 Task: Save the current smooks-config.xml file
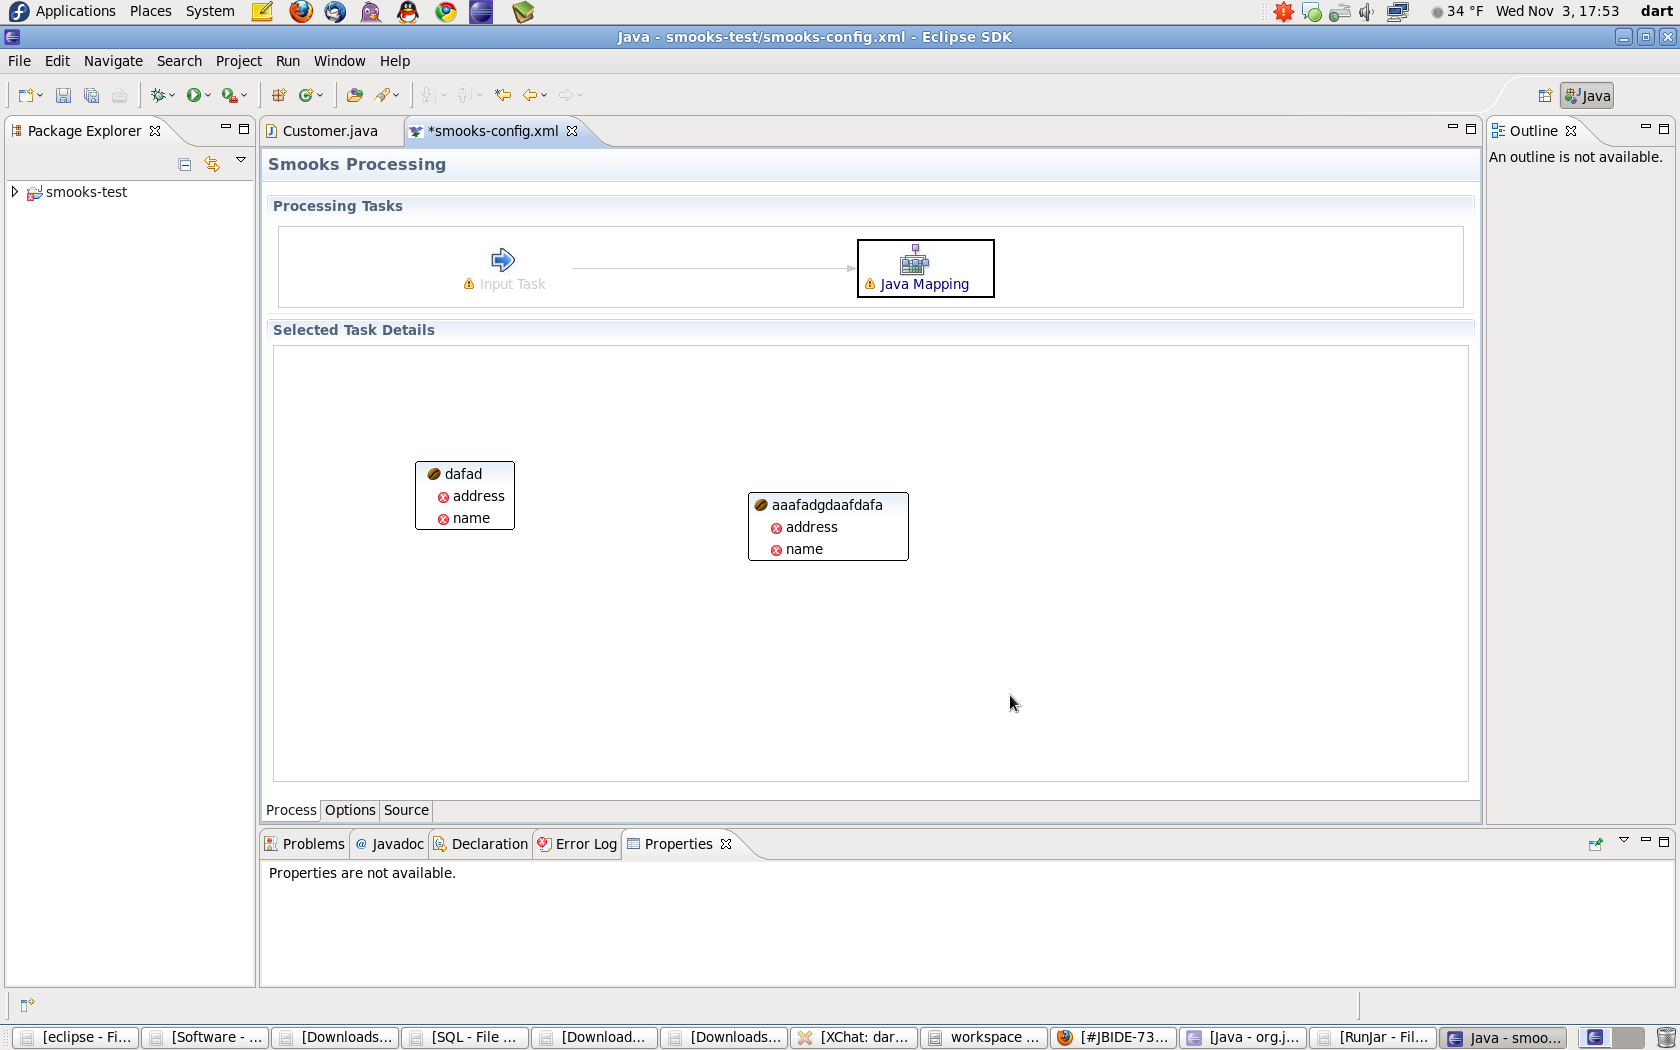point(63,96)
